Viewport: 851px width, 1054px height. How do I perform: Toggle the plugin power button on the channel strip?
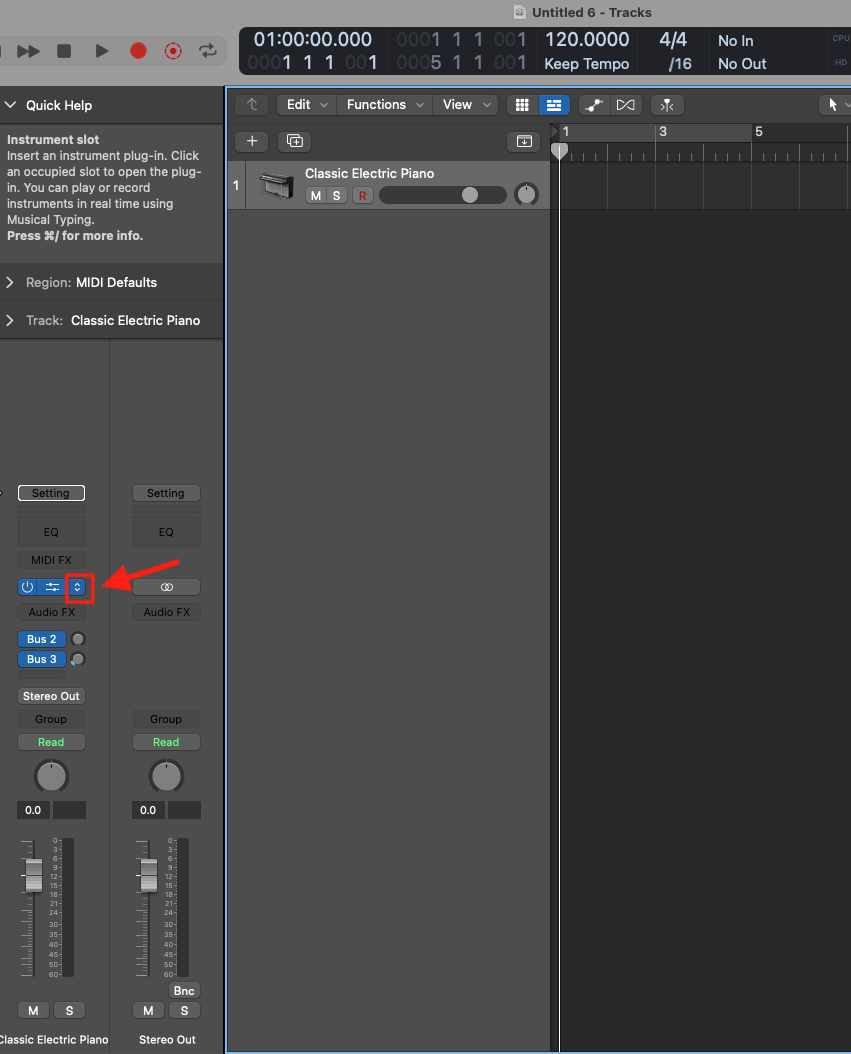[x=26, y=587]
